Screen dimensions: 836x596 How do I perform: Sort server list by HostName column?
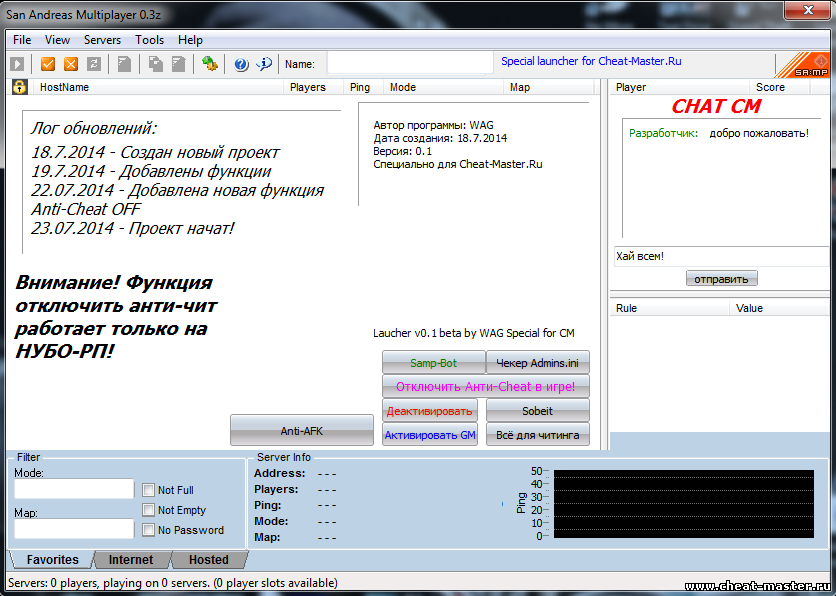click(x=64, y=87)
